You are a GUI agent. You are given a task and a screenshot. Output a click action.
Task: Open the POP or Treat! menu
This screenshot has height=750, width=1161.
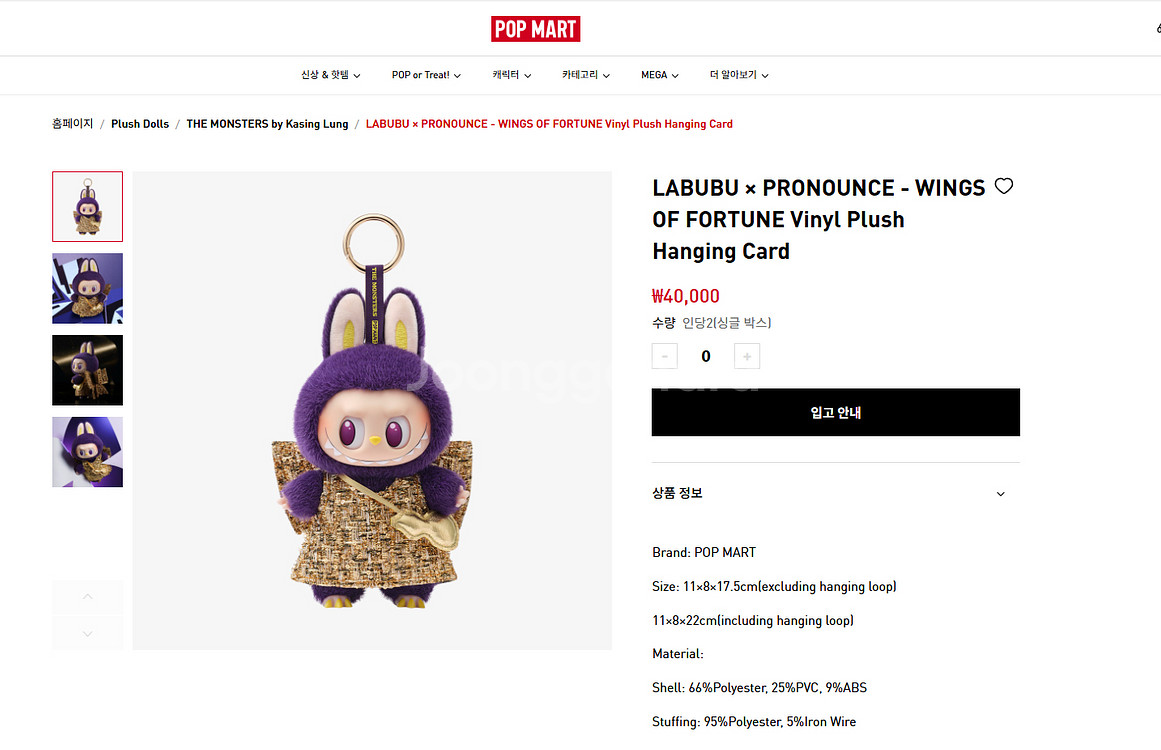click(x=426, y=75)
